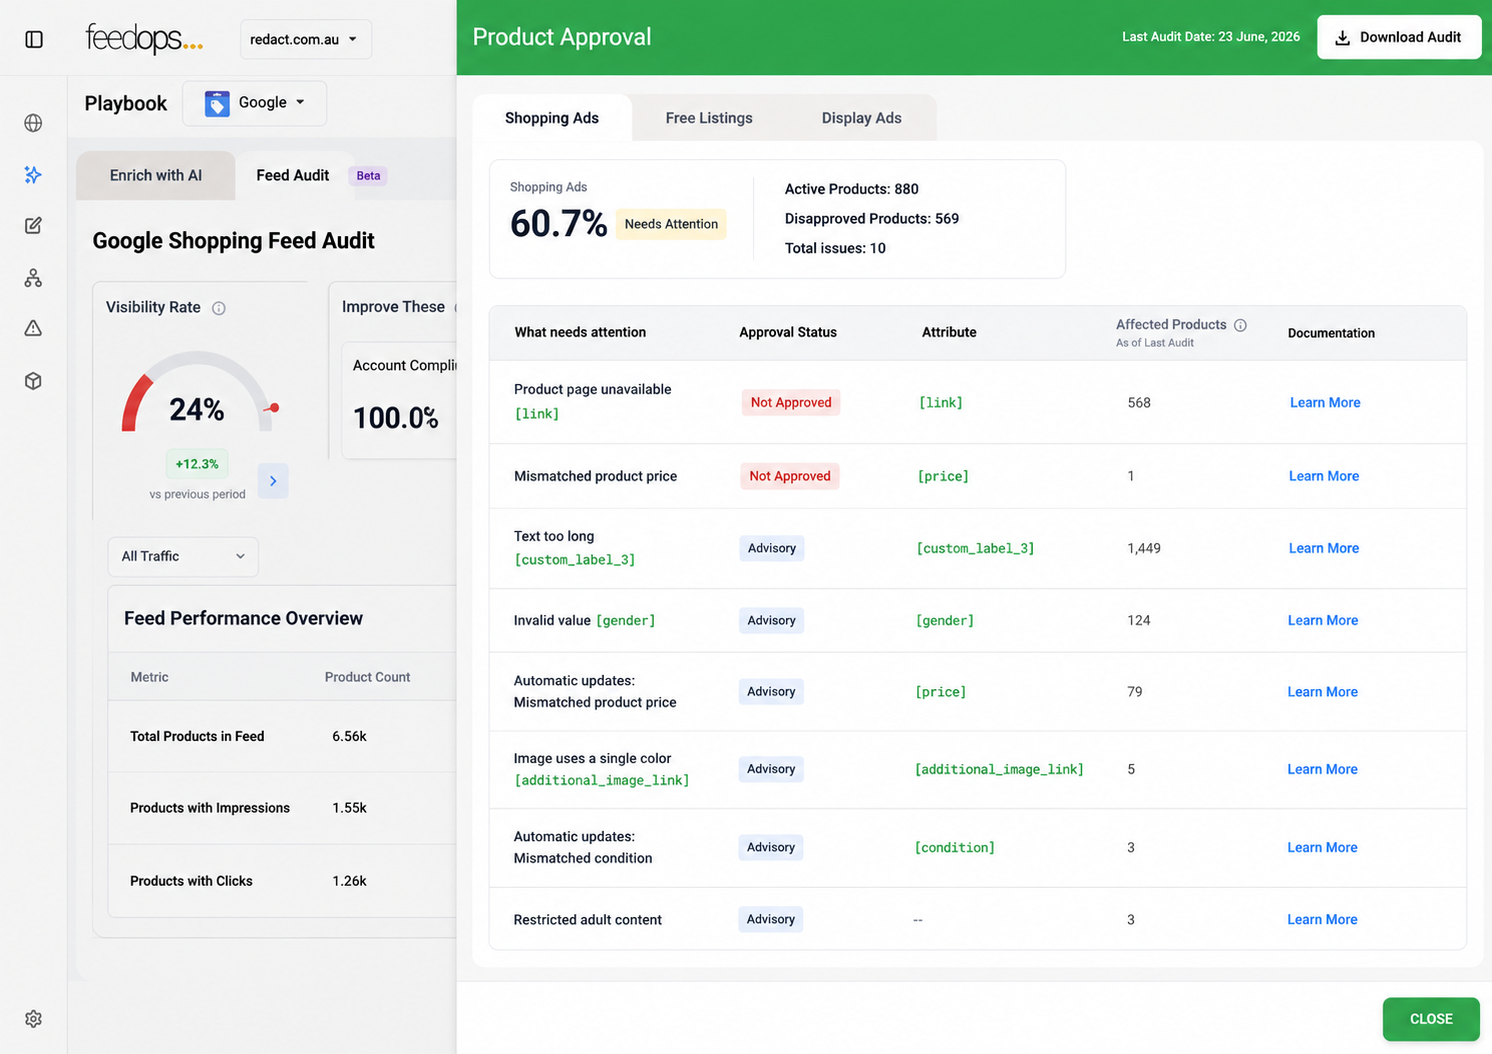This screenshot has width=1492, height=1054.
Task: Open Learn More for Image uses single color
Action: click(1322, 769)
